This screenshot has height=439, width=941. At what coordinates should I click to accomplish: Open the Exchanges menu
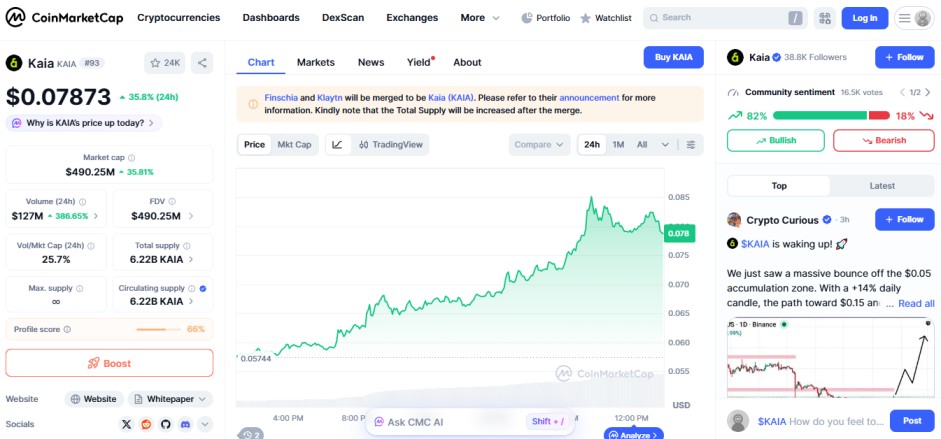tap(412, 18)
